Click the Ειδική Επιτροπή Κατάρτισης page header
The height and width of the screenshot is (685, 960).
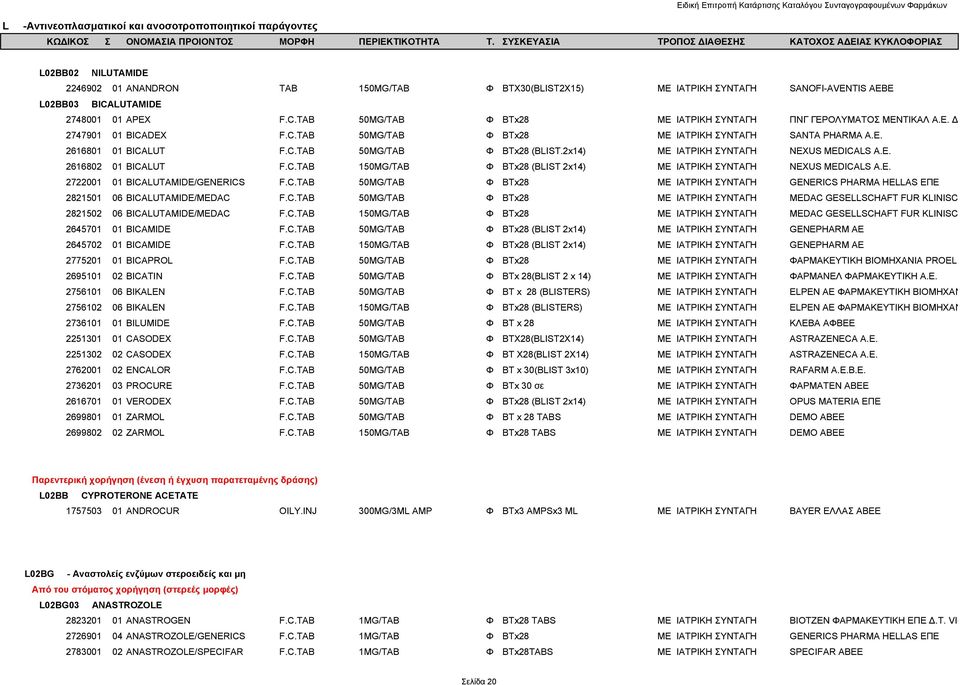811,6
